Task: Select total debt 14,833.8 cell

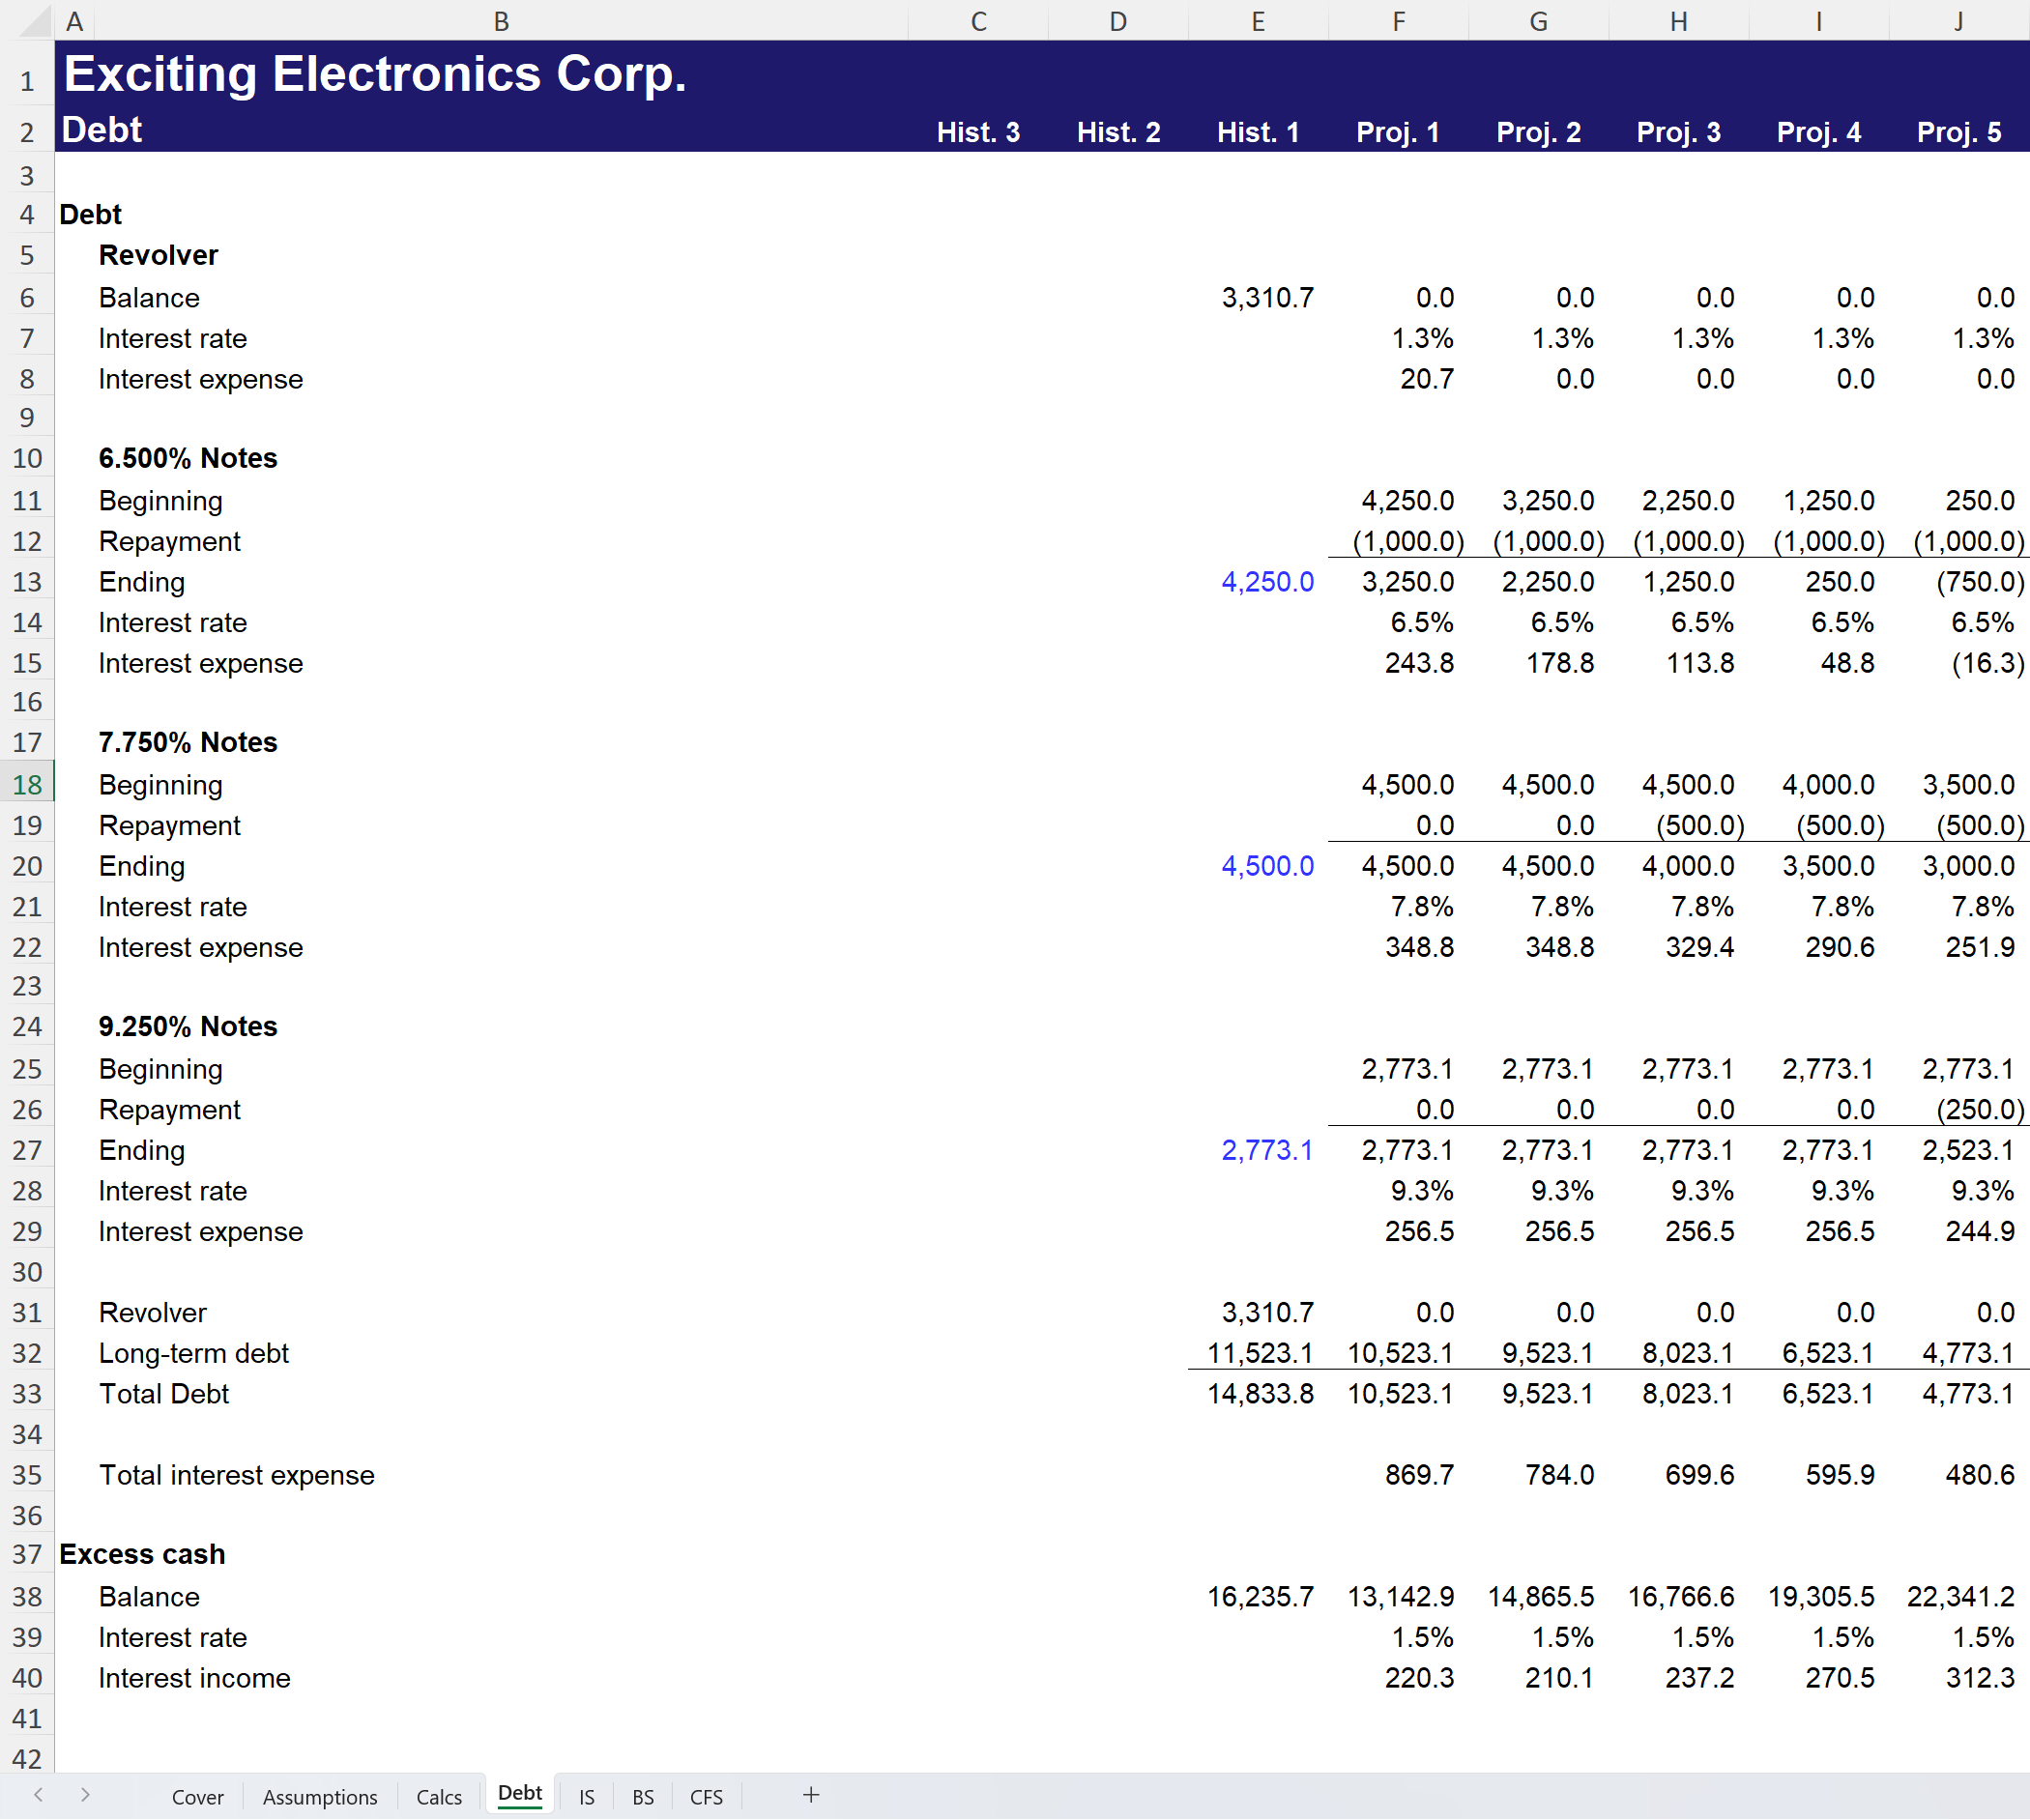Action: point(1260,1394)
